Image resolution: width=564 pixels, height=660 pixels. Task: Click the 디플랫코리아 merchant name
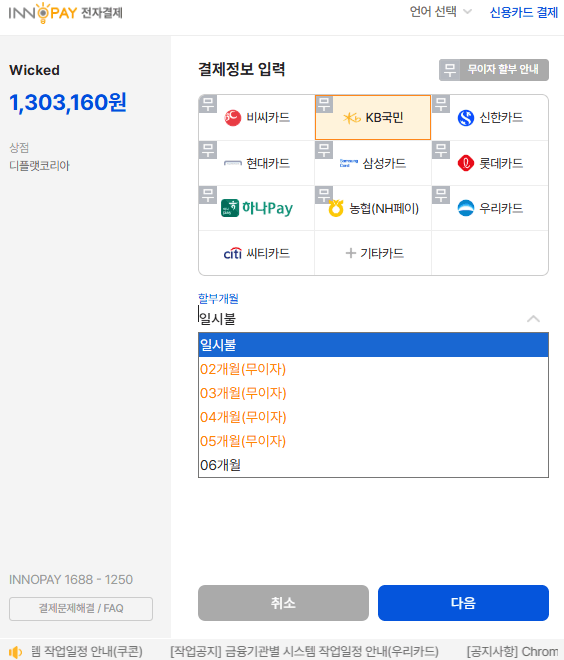(x=40, y=165)
